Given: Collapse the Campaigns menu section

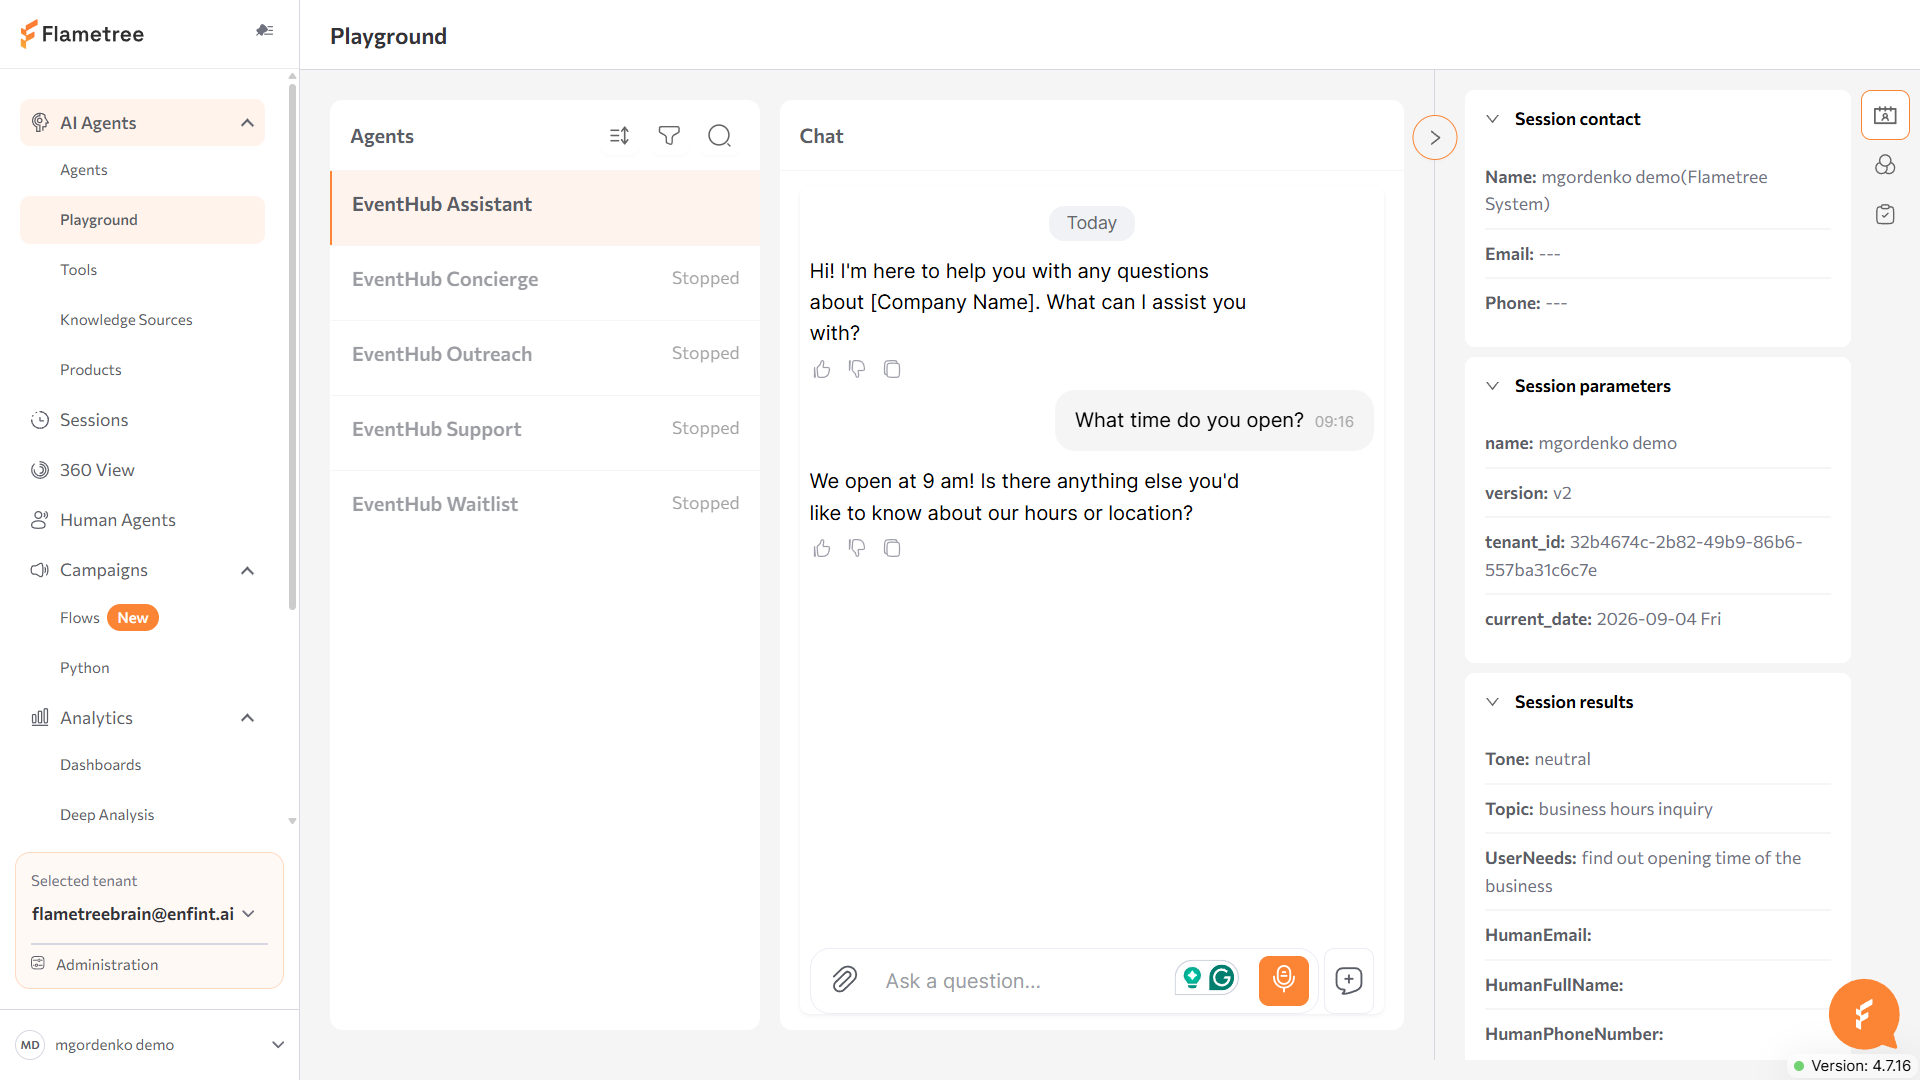Looking at the screenshot, I should [247, 571].
